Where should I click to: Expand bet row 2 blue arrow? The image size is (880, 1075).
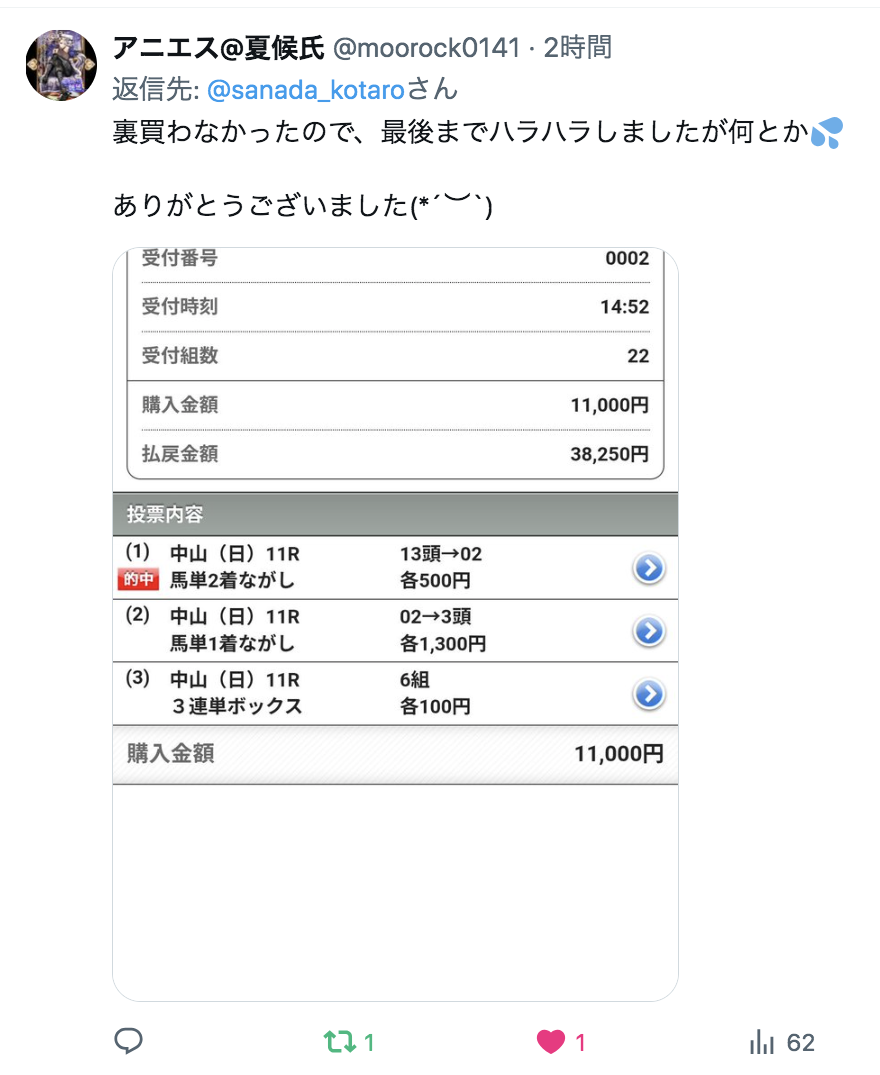coord(649,631)
